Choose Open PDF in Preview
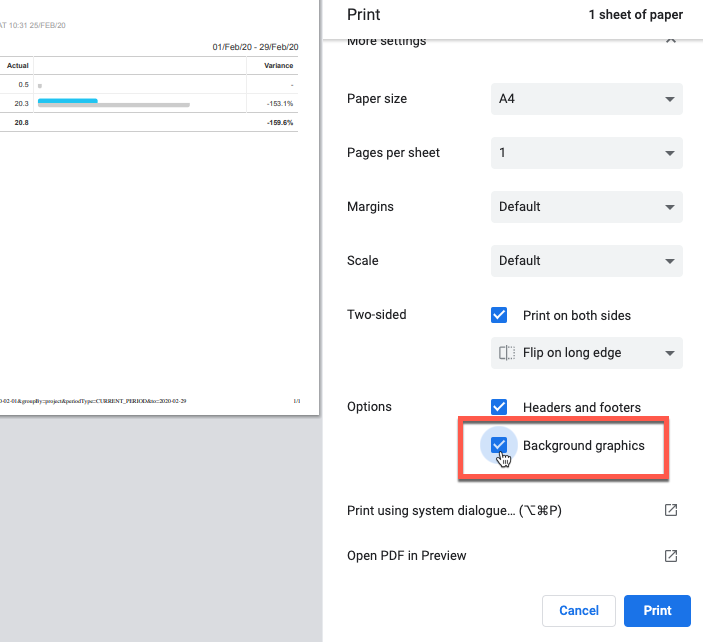Screen dimensions: 703x642 407,556
